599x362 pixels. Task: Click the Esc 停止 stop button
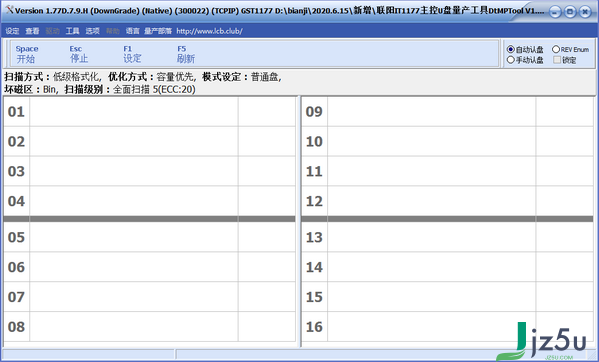79,54
